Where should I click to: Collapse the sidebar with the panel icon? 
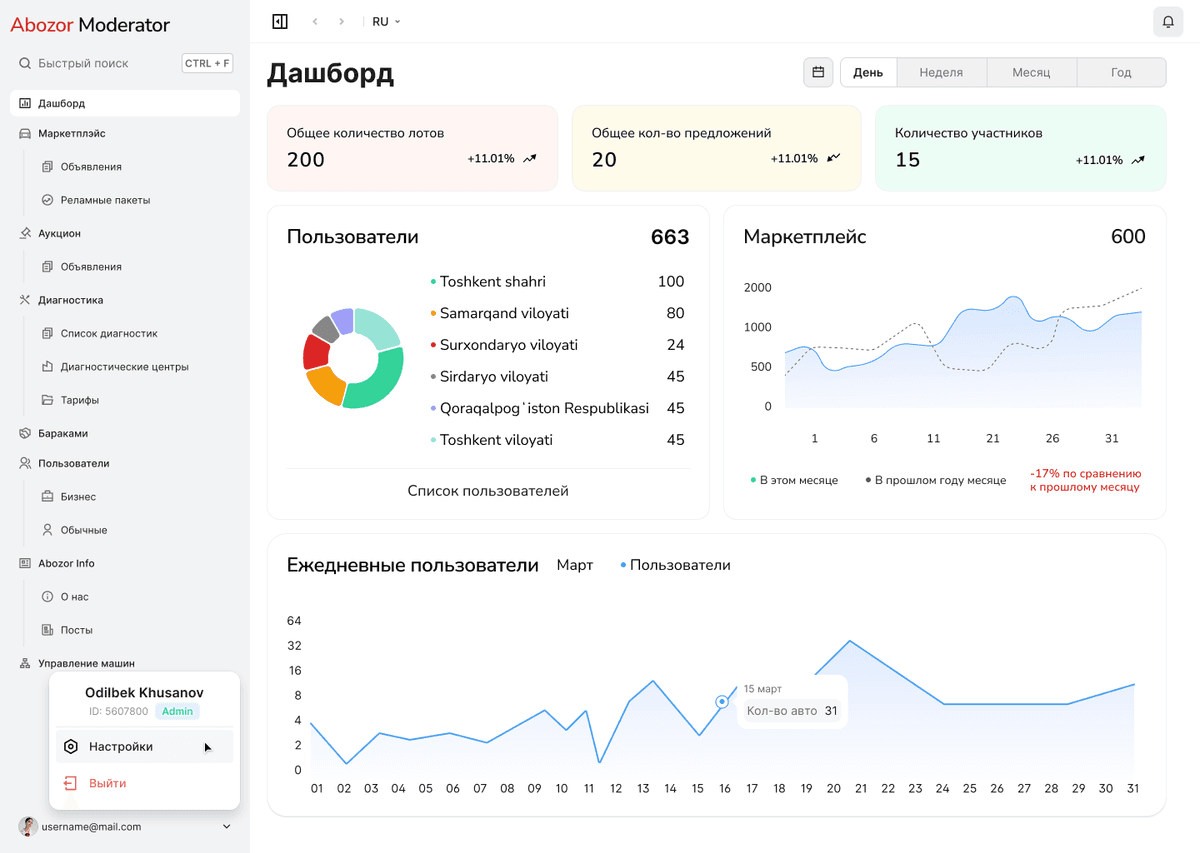(280, 21)
